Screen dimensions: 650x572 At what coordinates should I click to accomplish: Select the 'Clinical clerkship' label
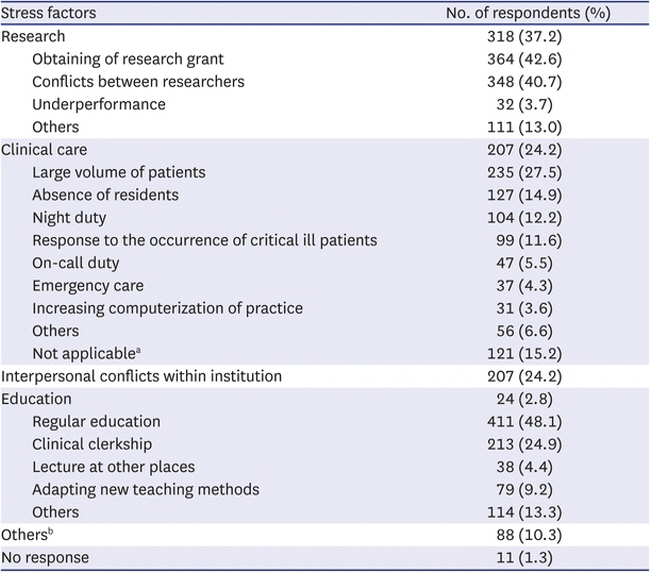(x=92, y=444)
